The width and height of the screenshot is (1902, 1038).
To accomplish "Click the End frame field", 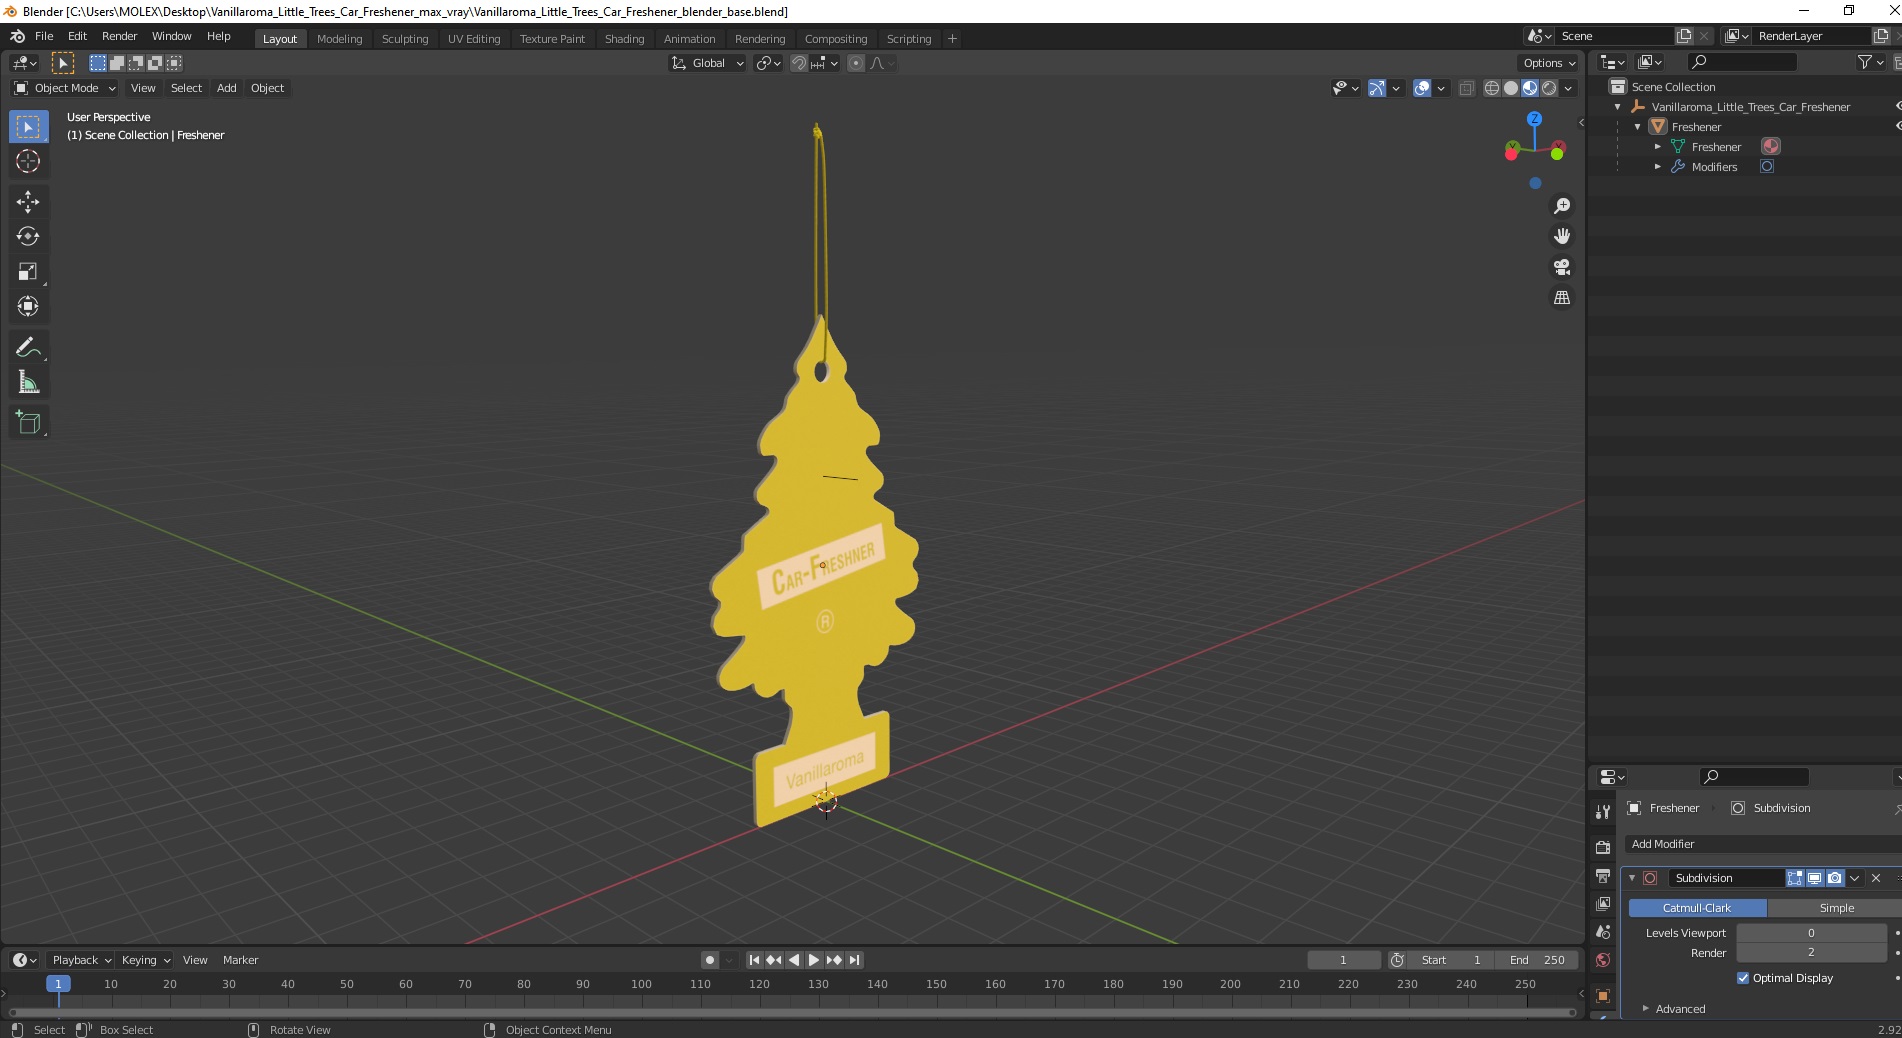I will pyautogui.click(x=1538, y=960).
